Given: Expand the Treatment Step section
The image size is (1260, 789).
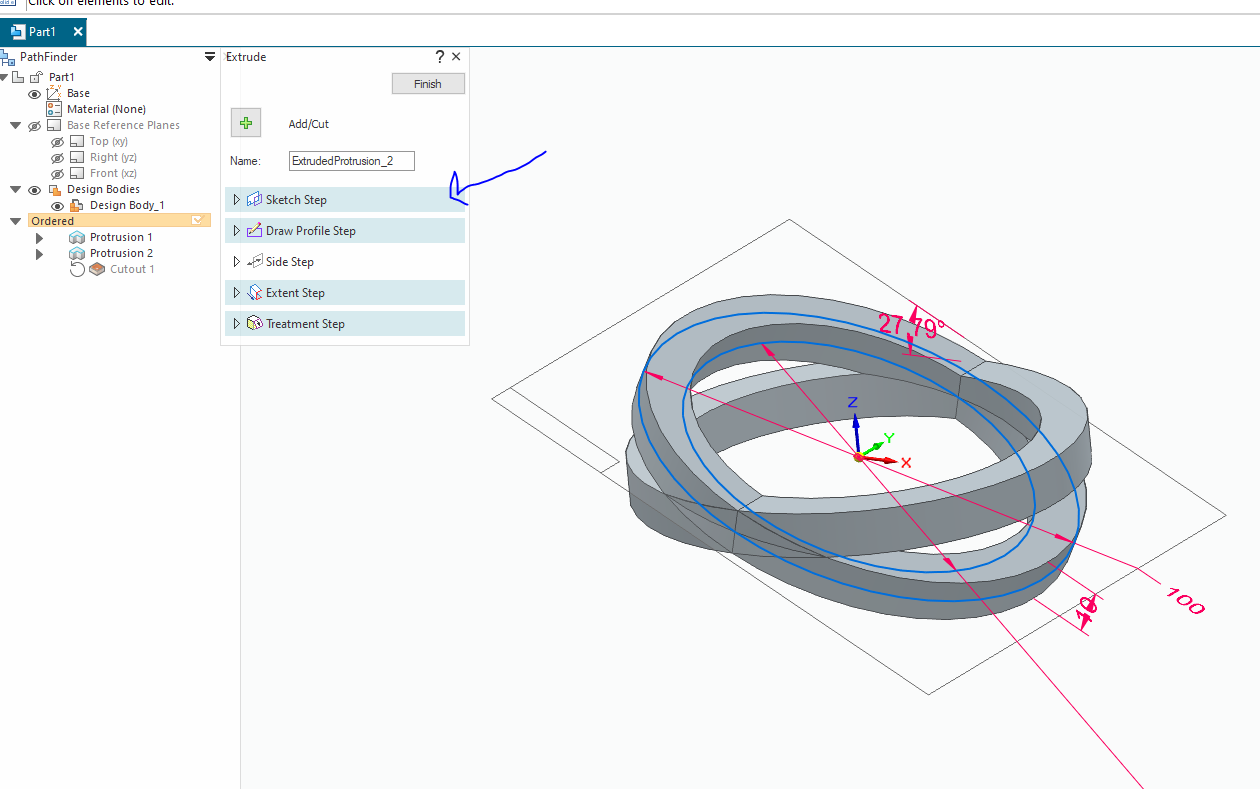Looking at the screenshot, I should [x=237, y=324].
